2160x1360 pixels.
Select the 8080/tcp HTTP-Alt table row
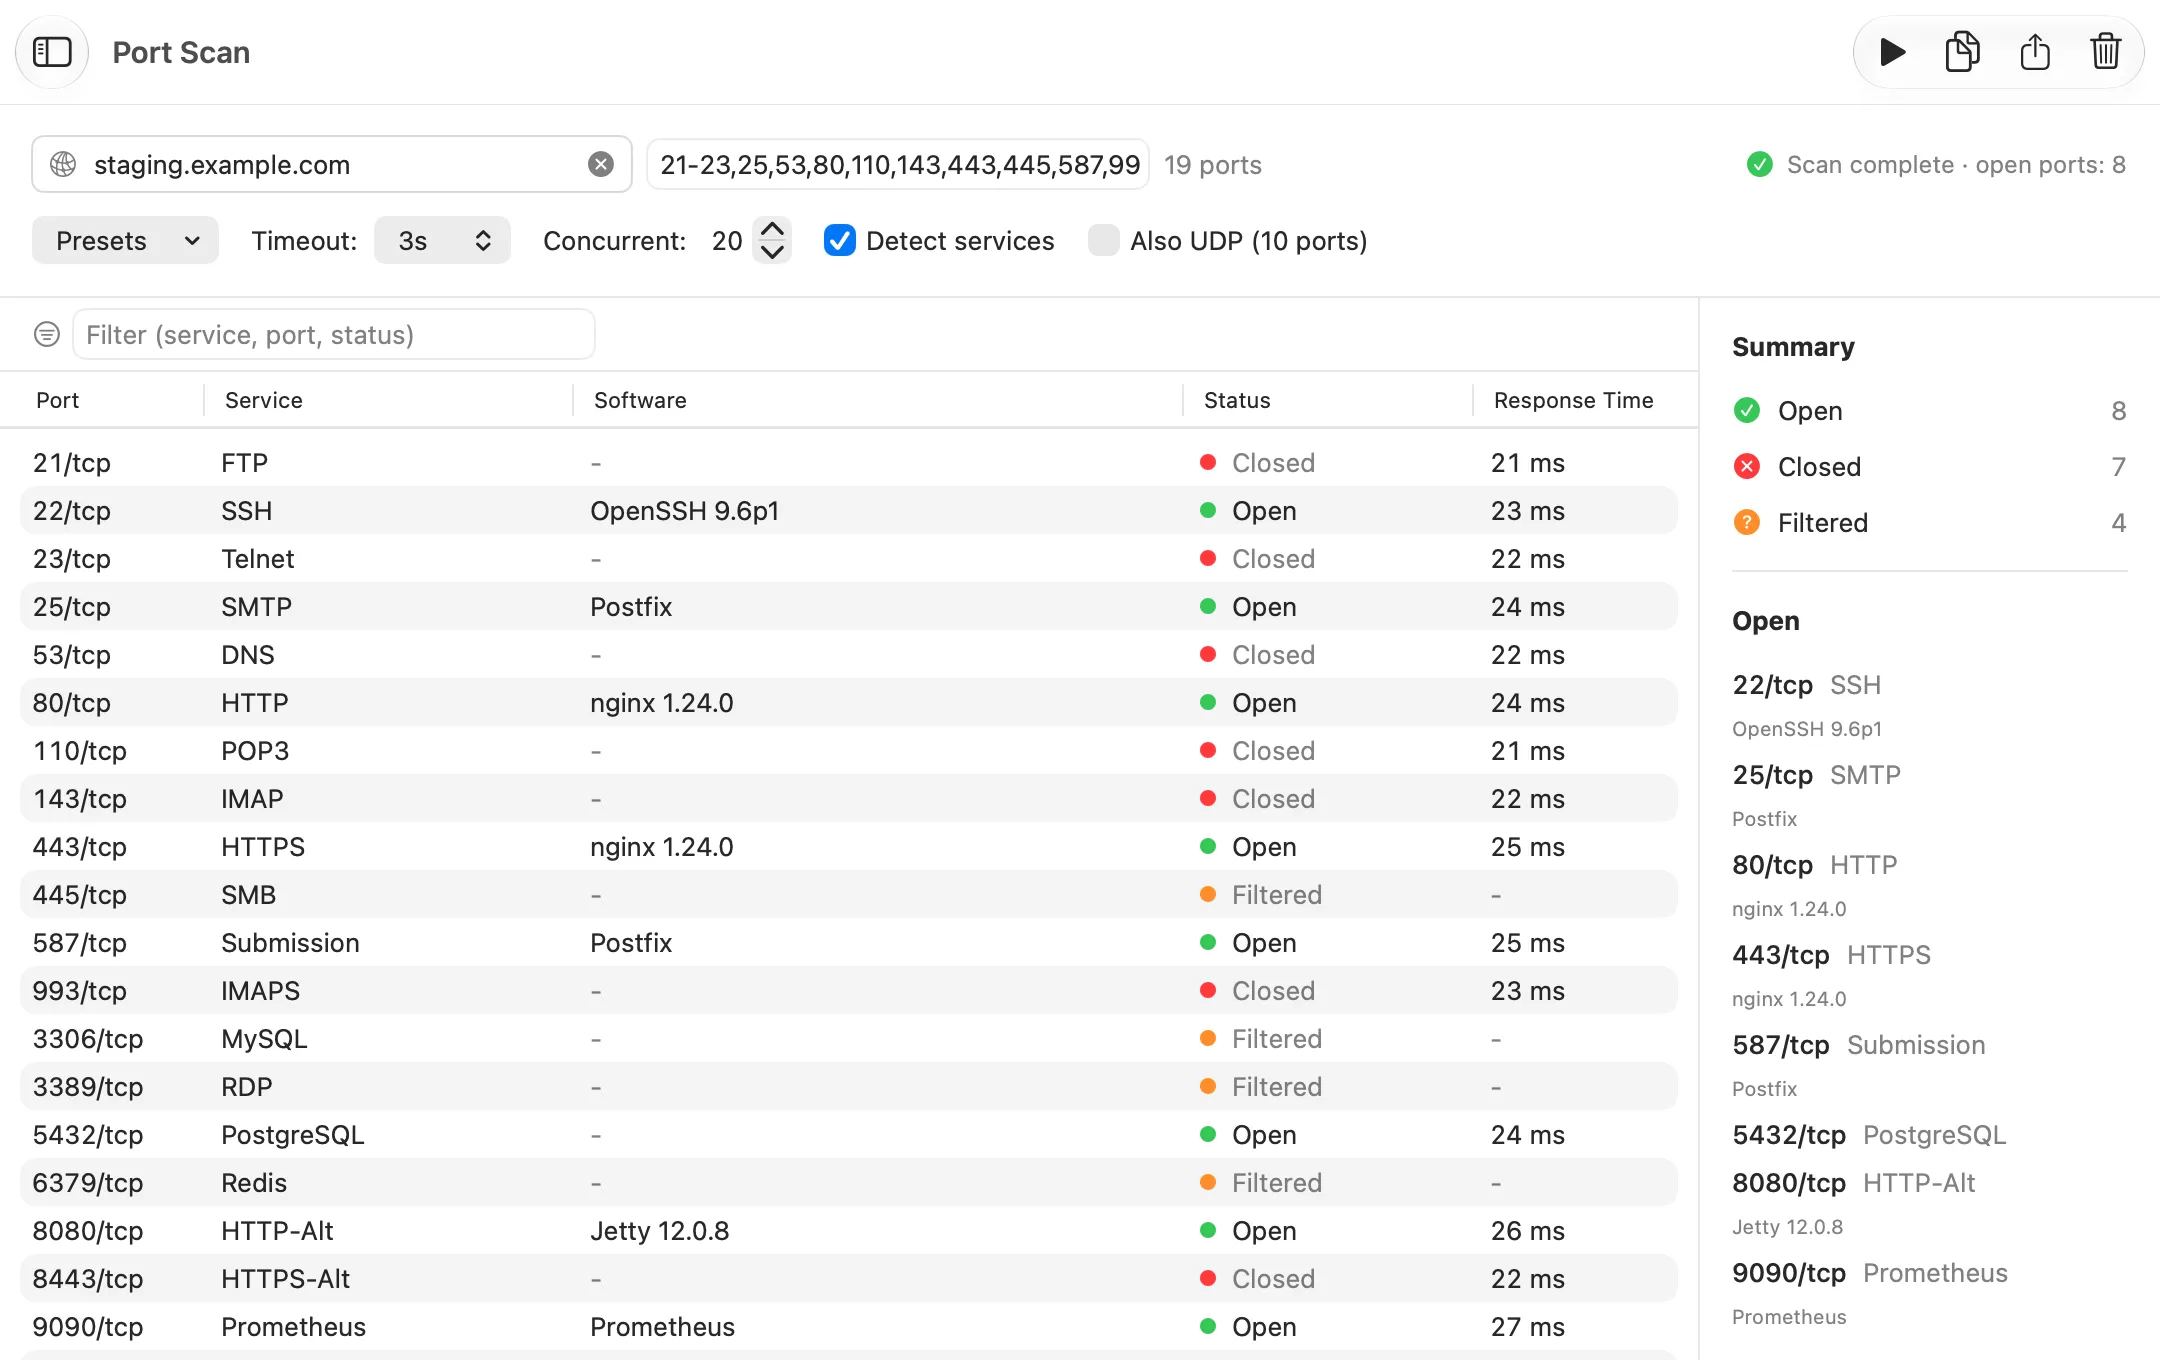tap(849, 1230)
